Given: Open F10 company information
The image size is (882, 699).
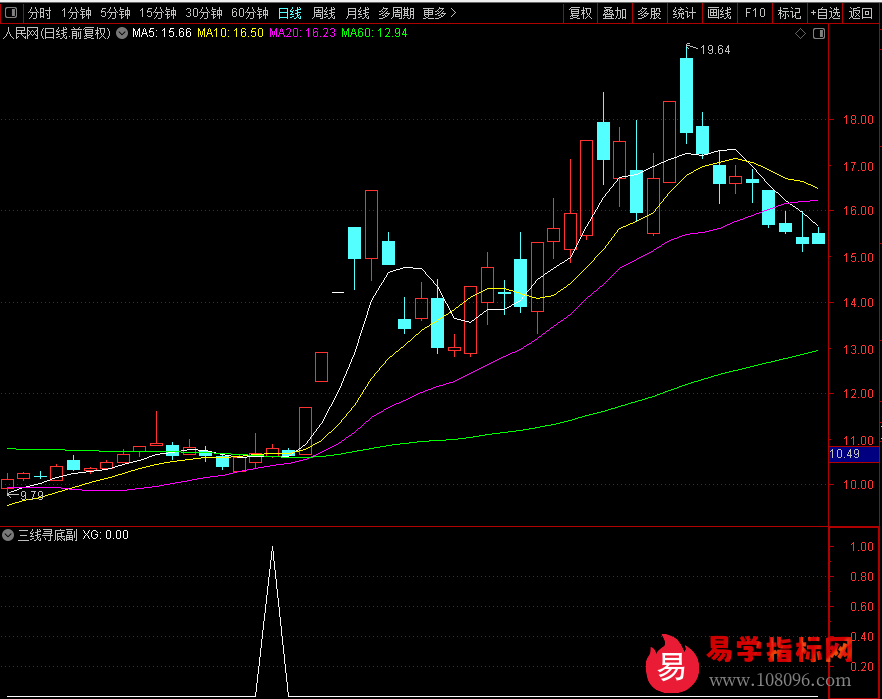Looking at the screenshot, I should 755,13.
